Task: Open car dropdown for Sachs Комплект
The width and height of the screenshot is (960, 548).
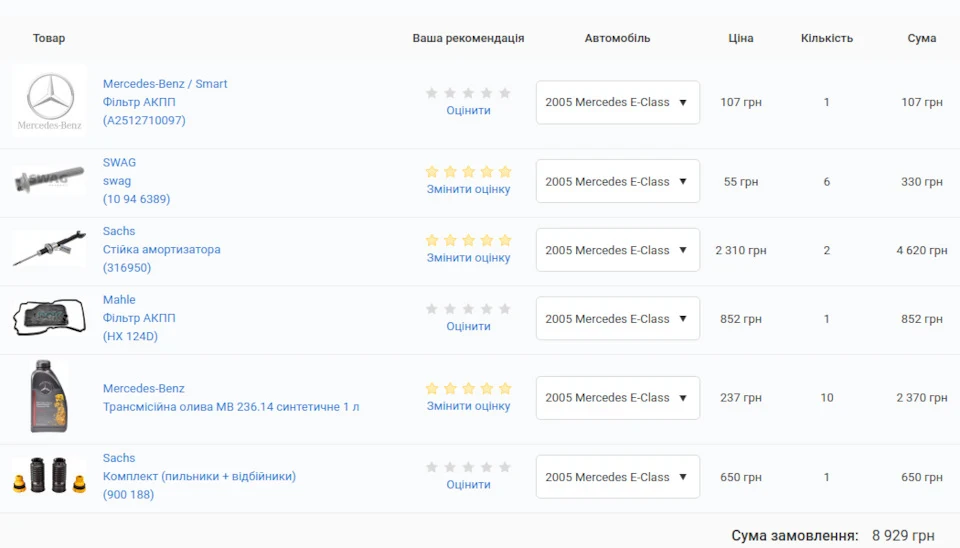Action: [x=618, y=476]
